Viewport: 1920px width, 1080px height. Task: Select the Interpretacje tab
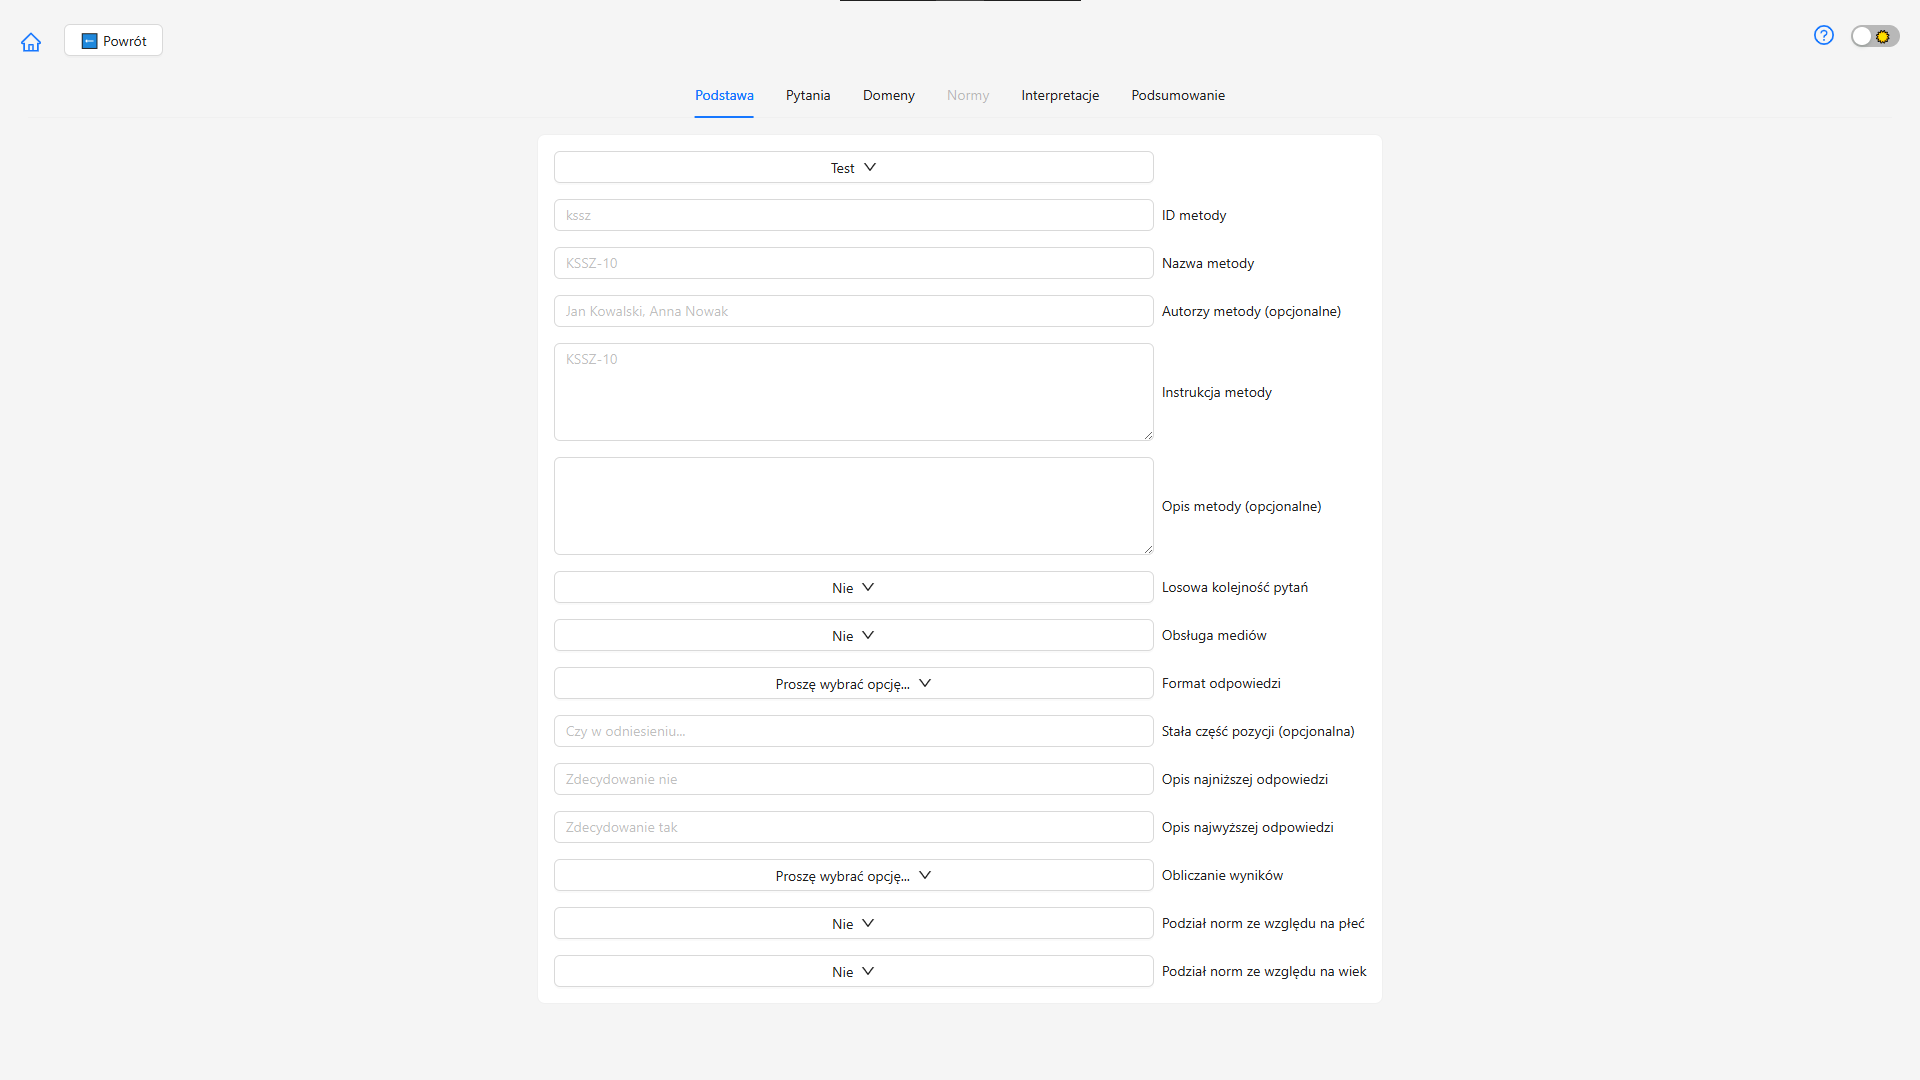click(1060, 95)
